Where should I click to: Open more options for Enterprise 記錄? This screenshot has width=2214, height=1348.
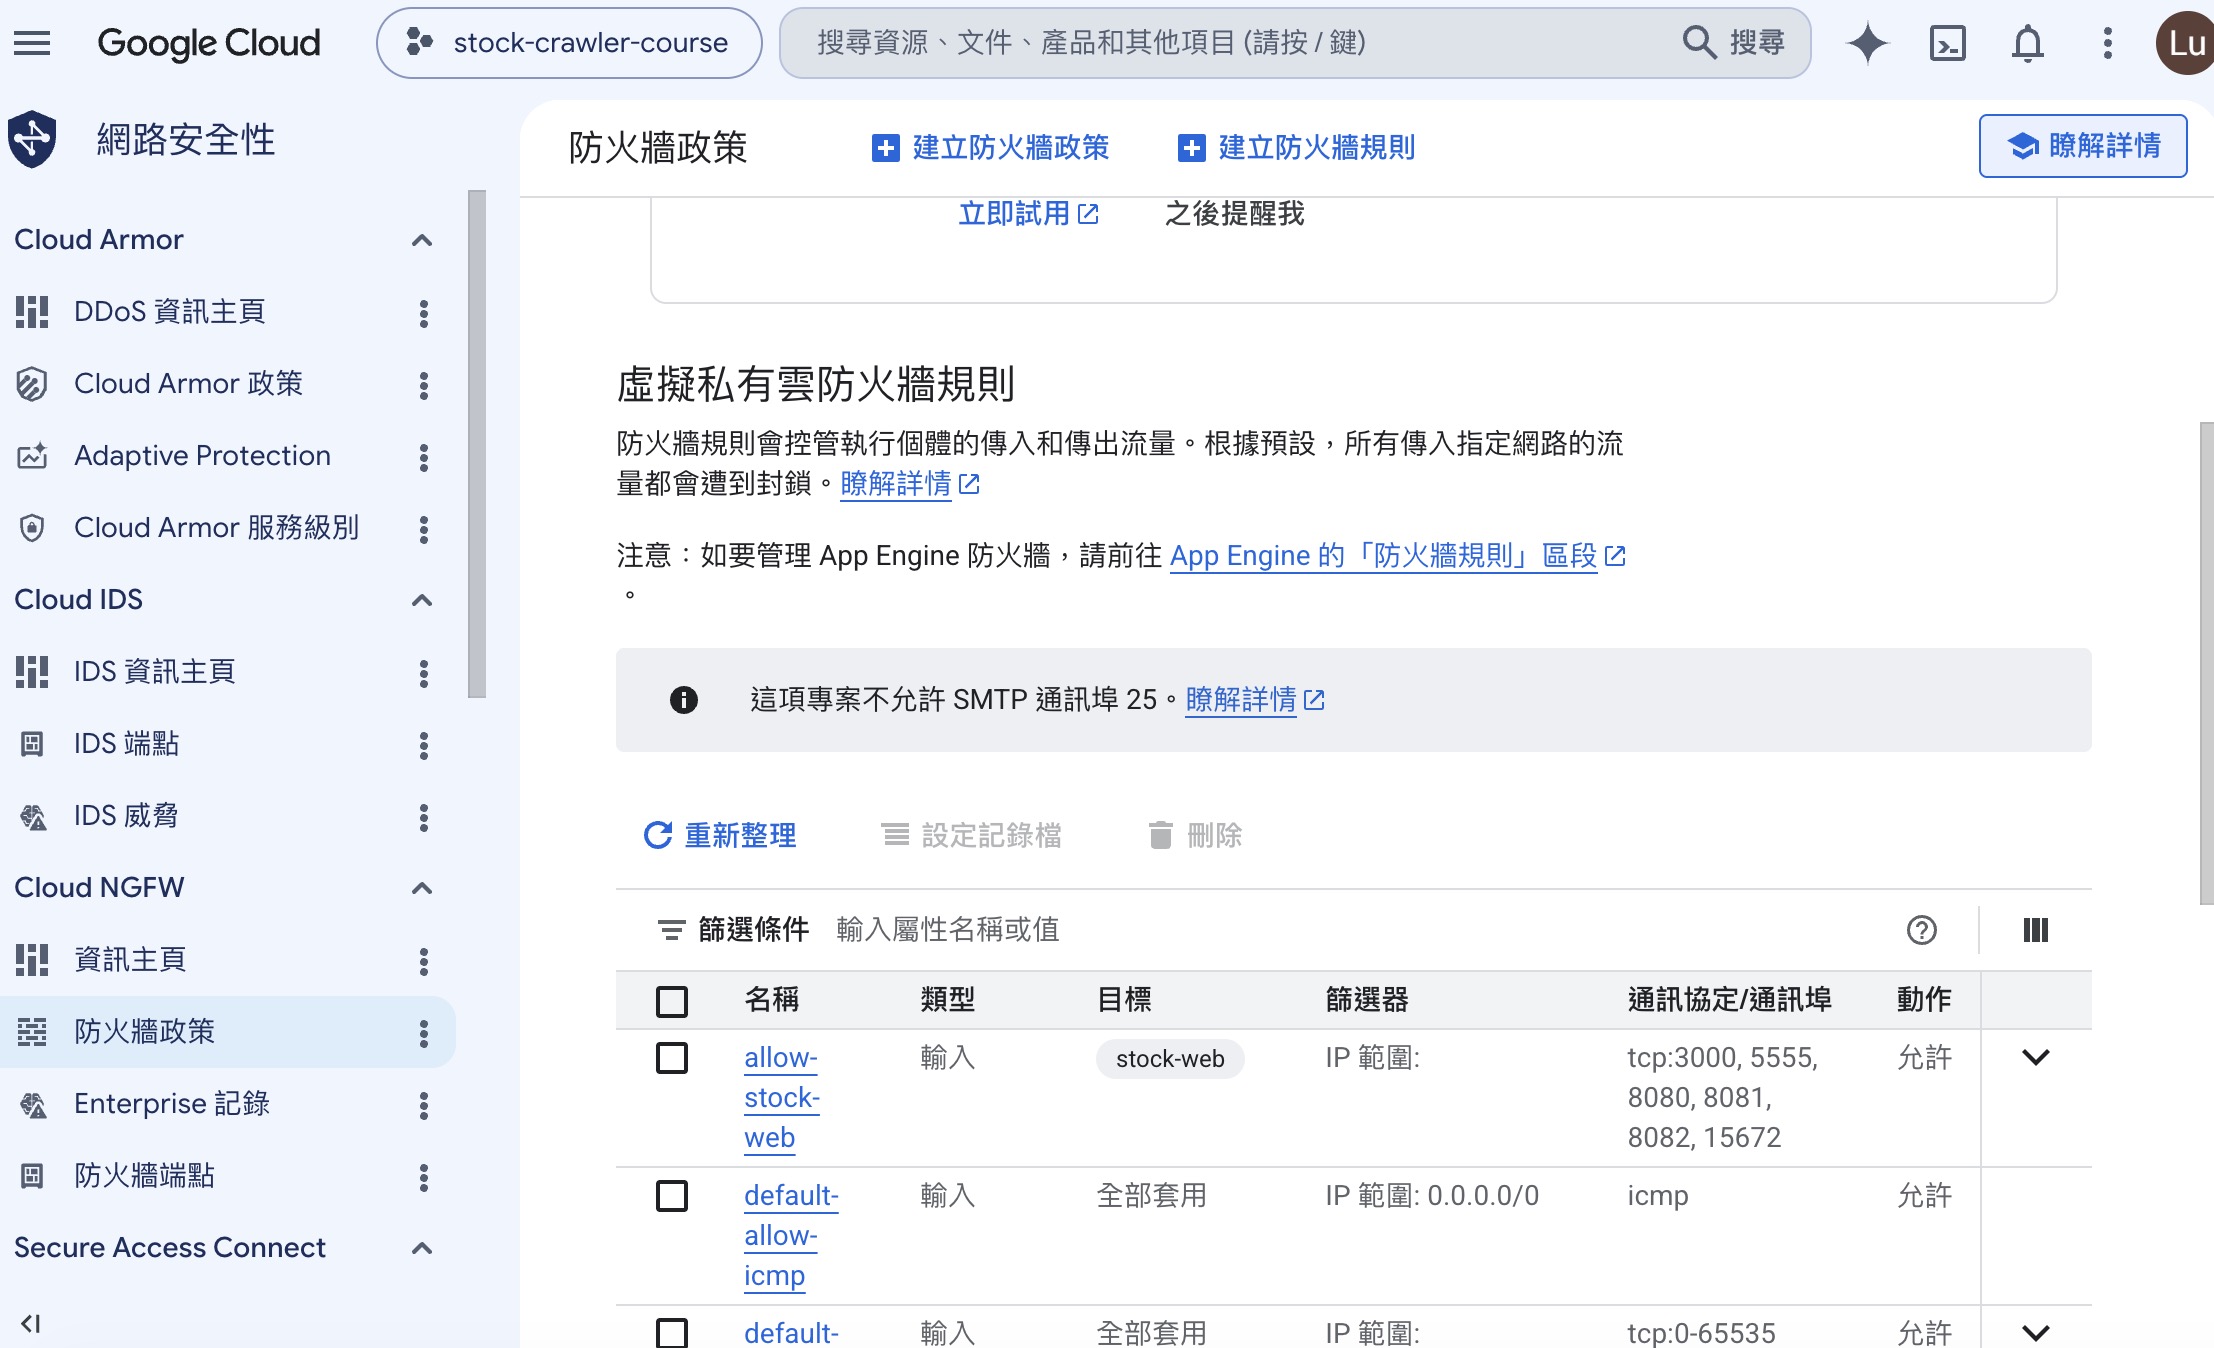click(x=424, y=1105)
